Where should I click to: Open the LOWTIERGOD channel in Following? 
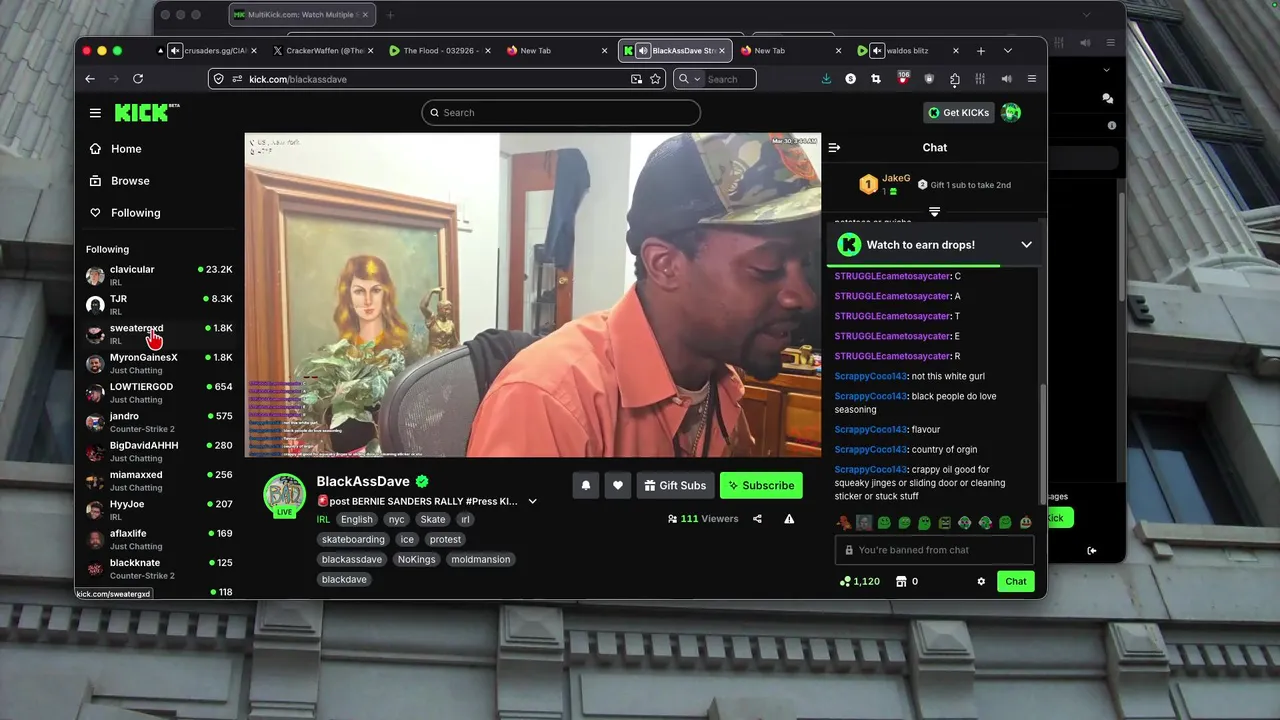point(159,393)
